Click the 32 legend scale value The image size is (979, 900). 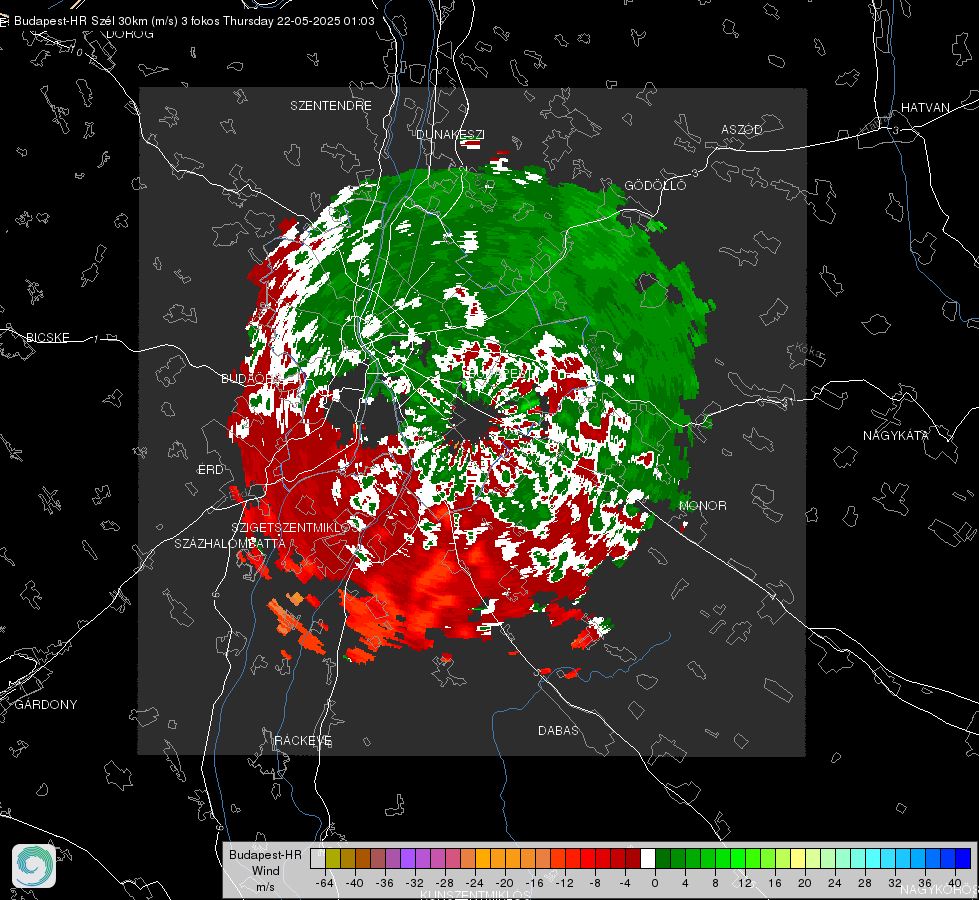click(x=895, y=884)
